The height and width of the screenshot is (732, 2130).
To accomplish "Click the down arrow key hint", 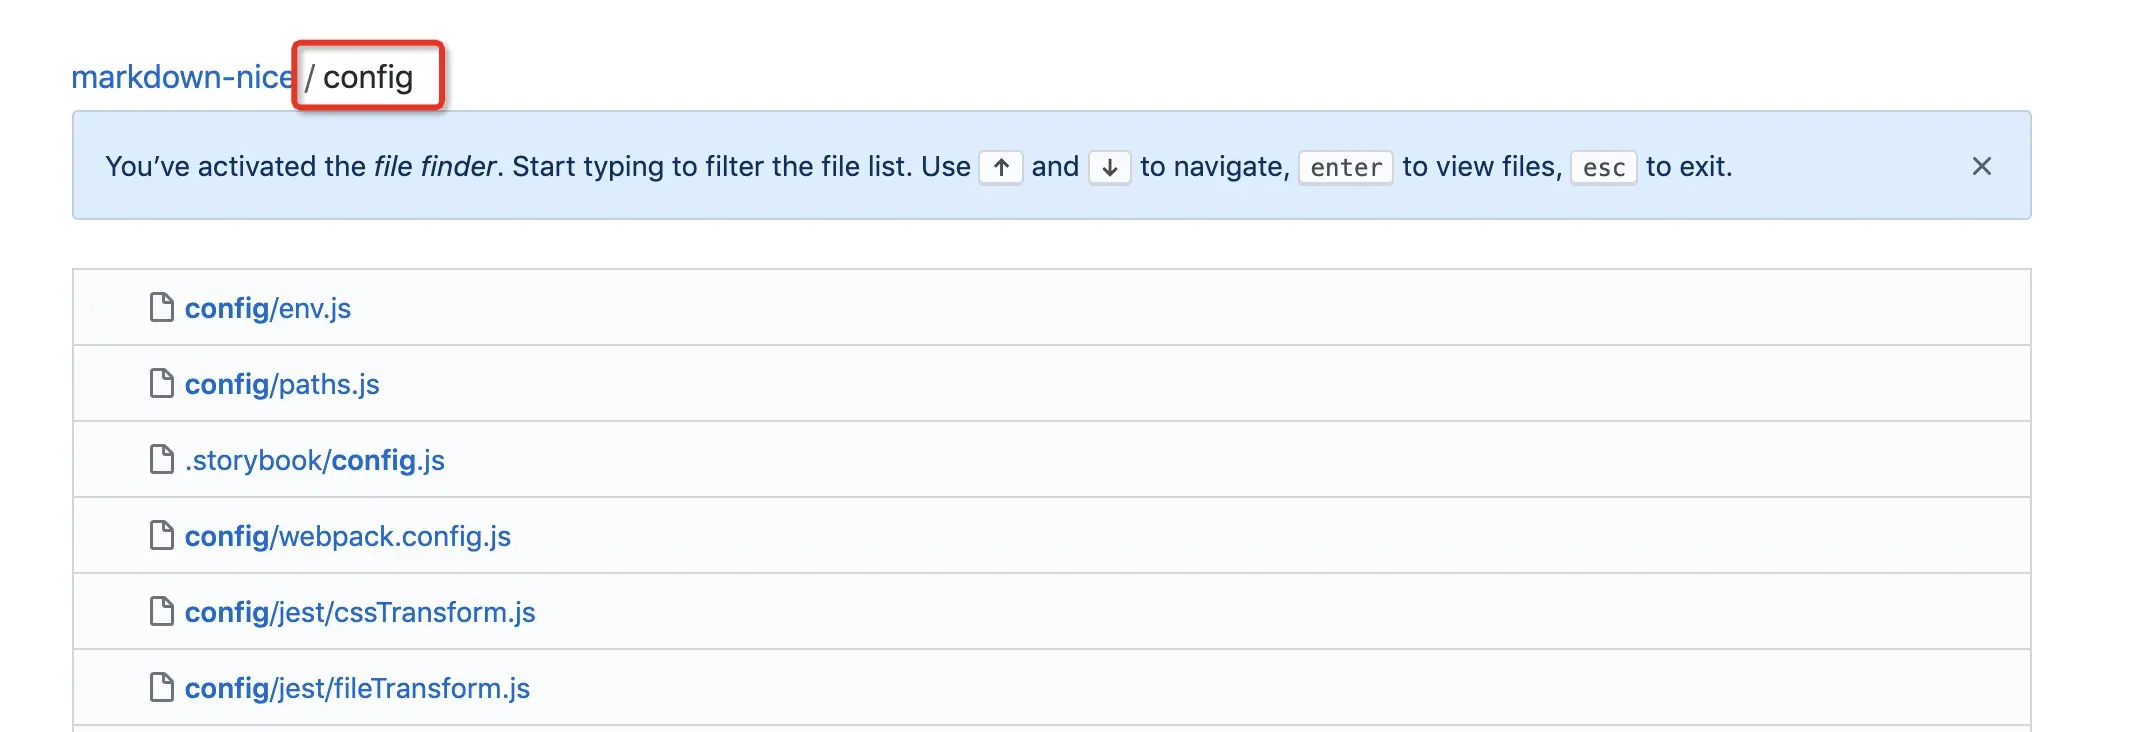I will (1109, 167).
